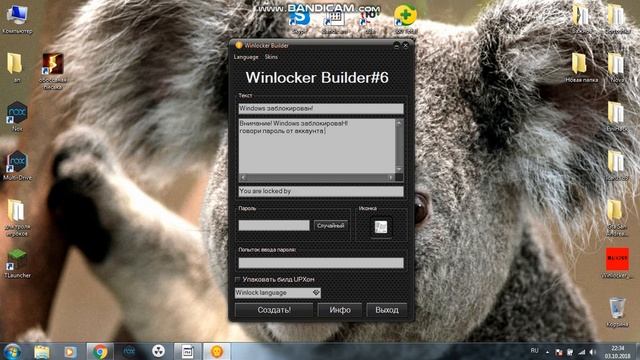Select the lightning-bolt game shortcut on desktop
The image size is (640, 360).
tap(53, 71)
